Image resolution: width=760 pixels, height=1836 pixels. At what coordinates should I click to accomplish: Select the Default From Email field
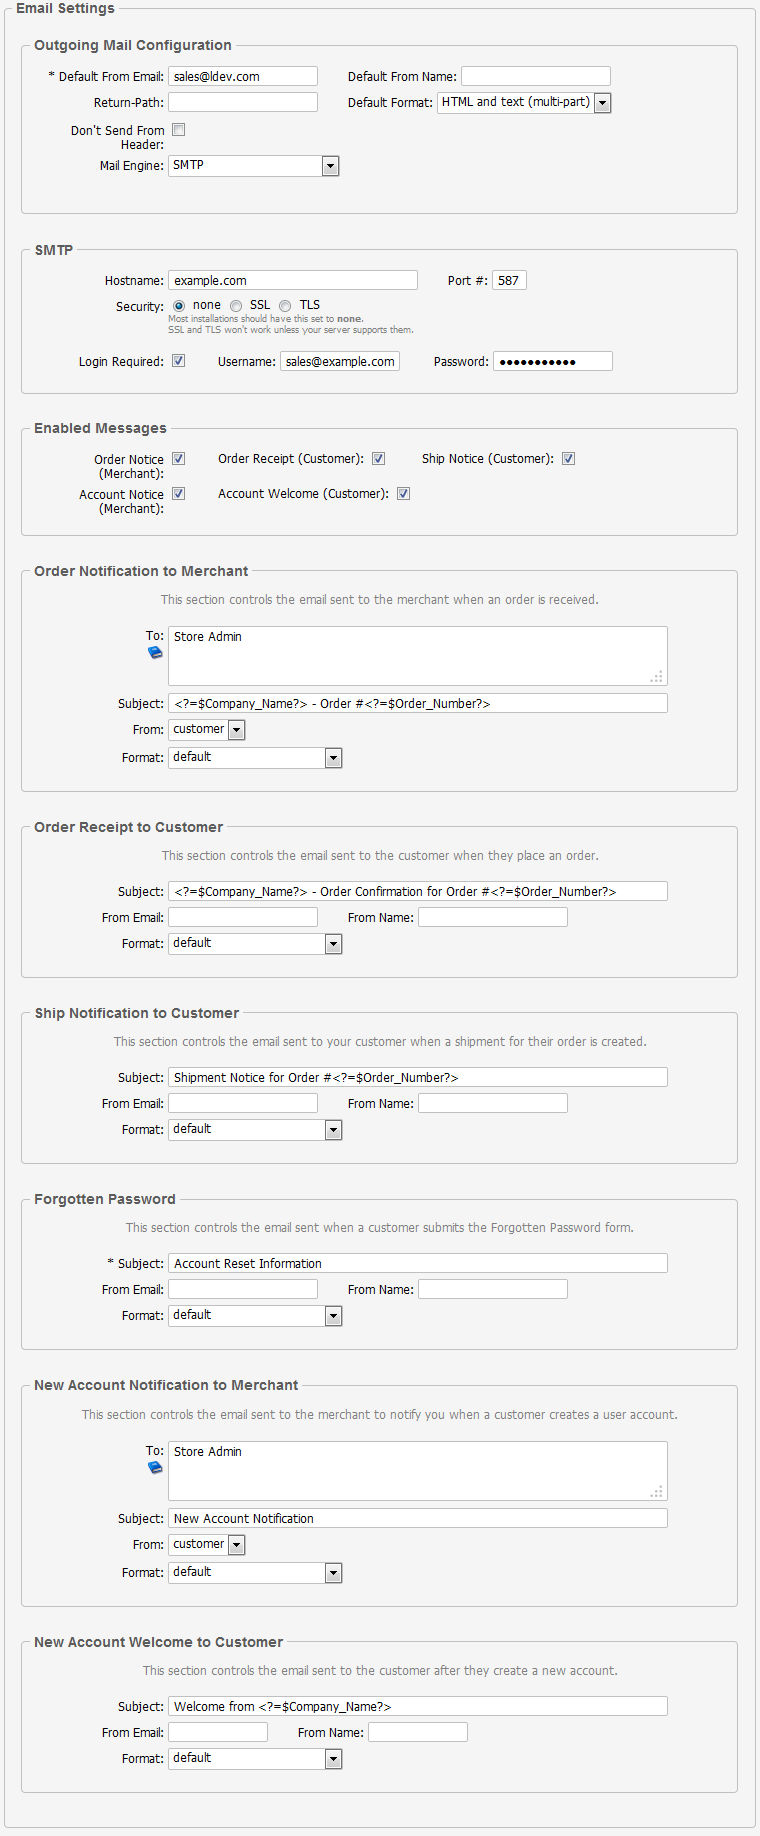pyautogui.click(x=243, y=77)
